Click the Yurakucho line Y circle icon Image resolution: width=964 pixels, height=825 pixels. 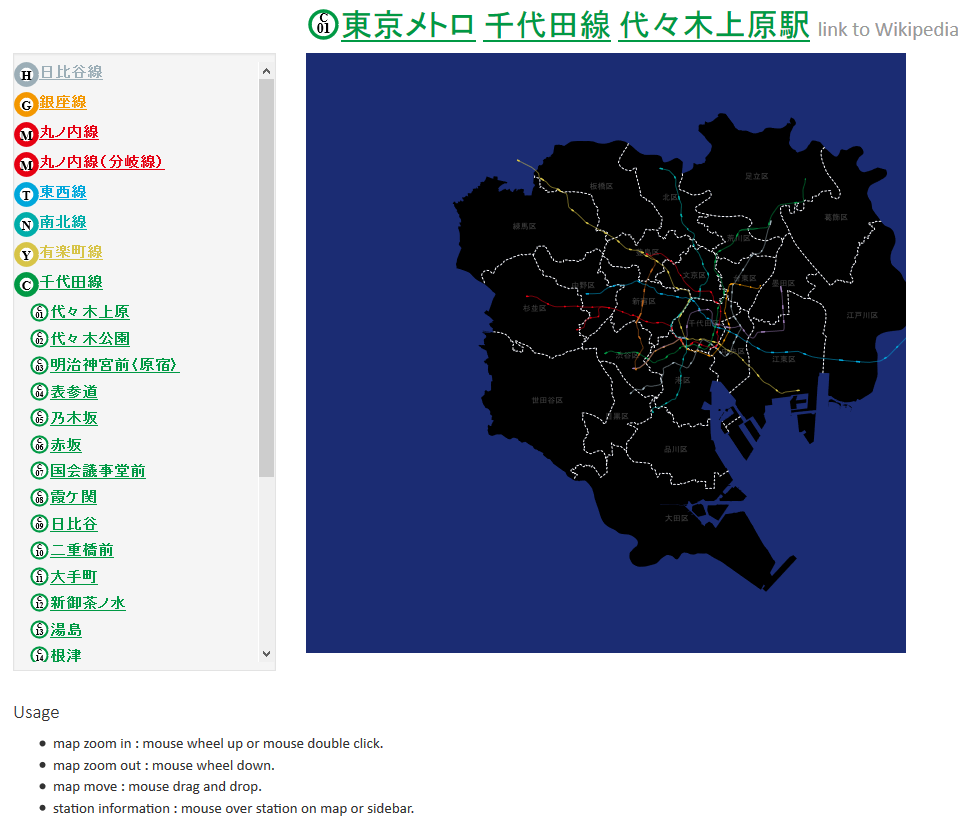point(26,254)
